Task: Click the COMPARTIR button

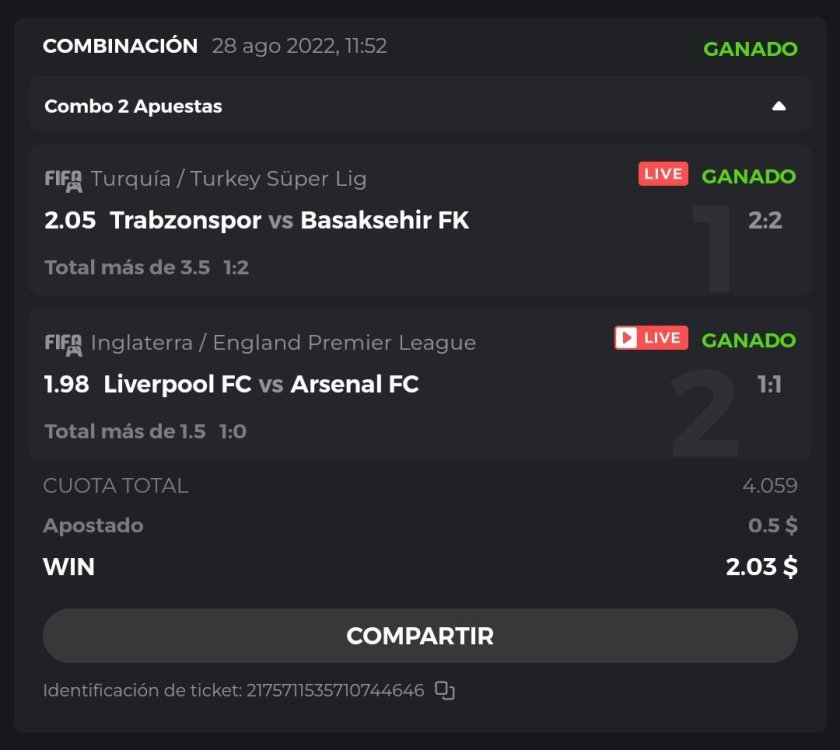Action: point(420,636)
